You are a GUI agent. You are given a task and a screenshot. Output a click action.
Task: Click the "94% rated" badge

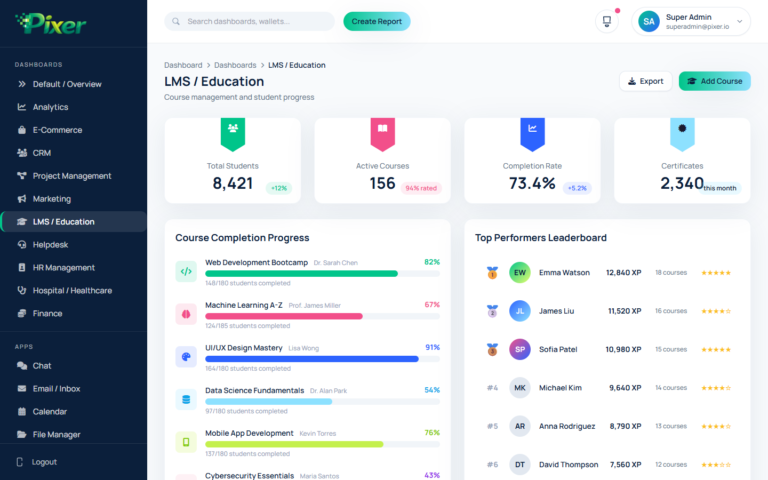[x=421, y=188]
